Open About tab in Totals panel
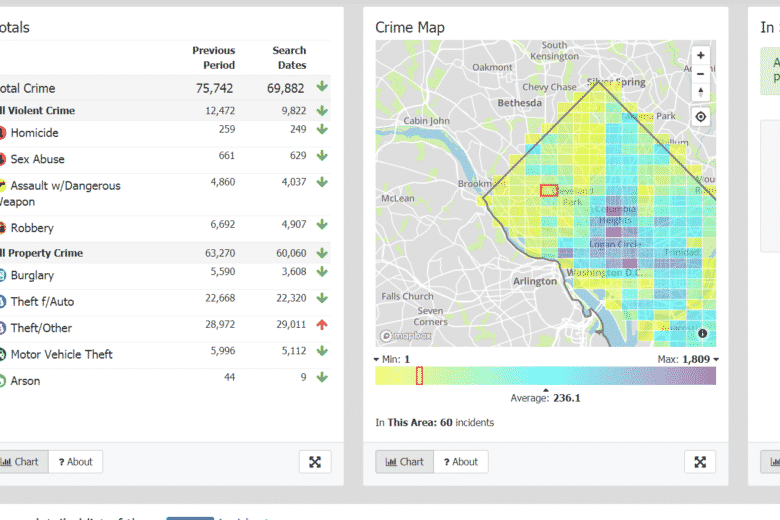This screenshot has height=520, width=780. 75,462
